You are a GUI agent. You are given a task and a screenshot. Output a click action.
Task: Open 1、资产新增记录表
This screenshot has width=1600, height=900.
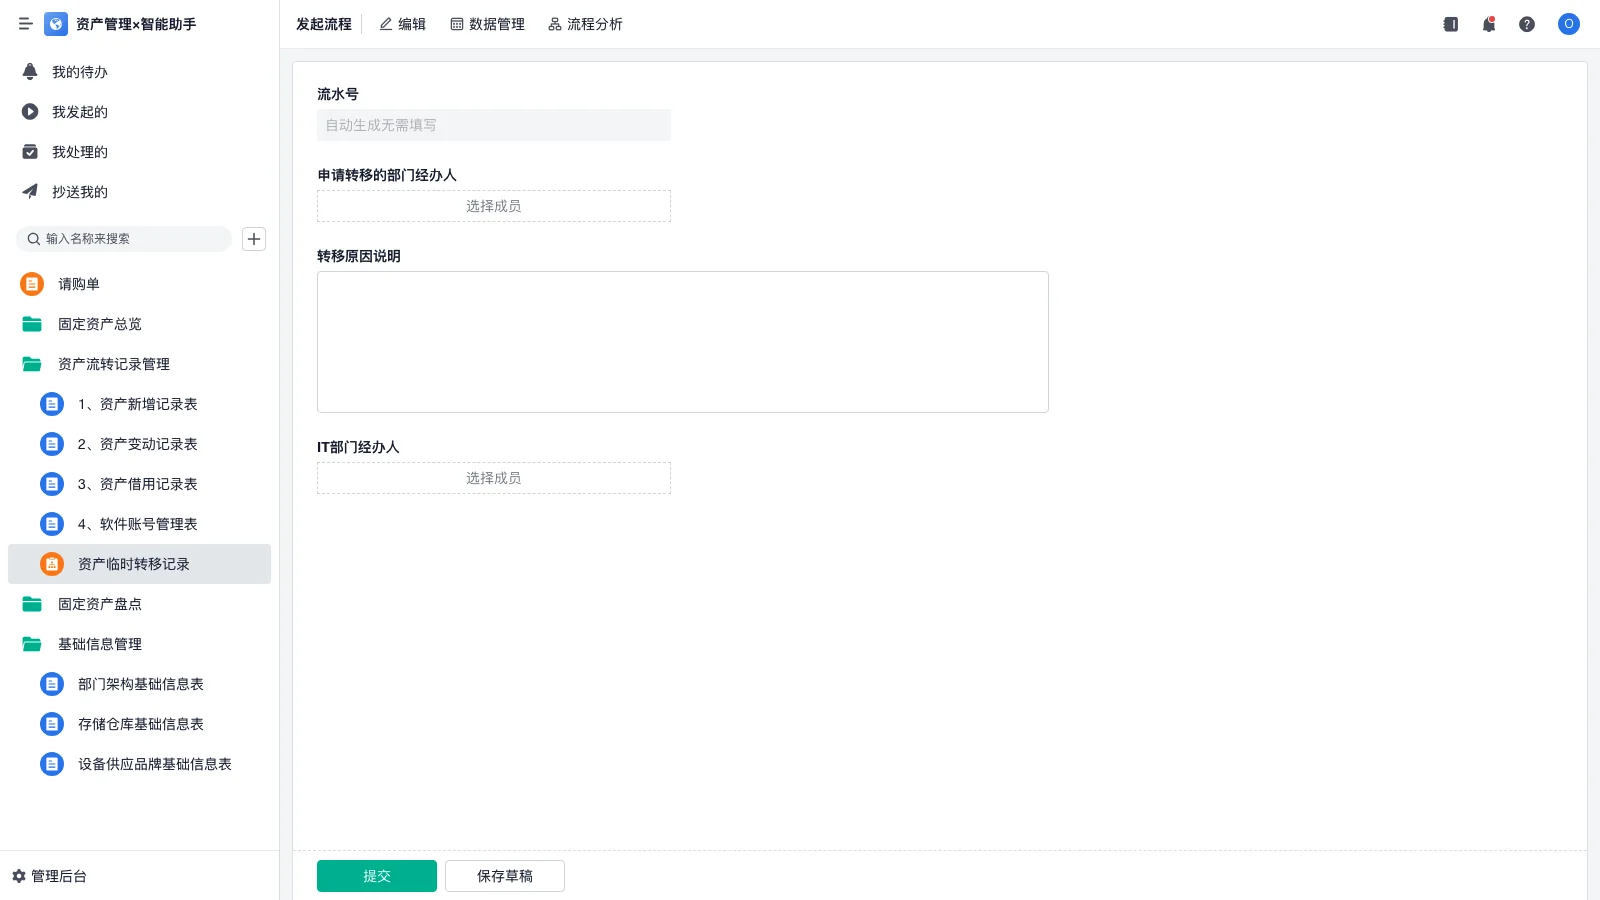[x=139, y=404]
